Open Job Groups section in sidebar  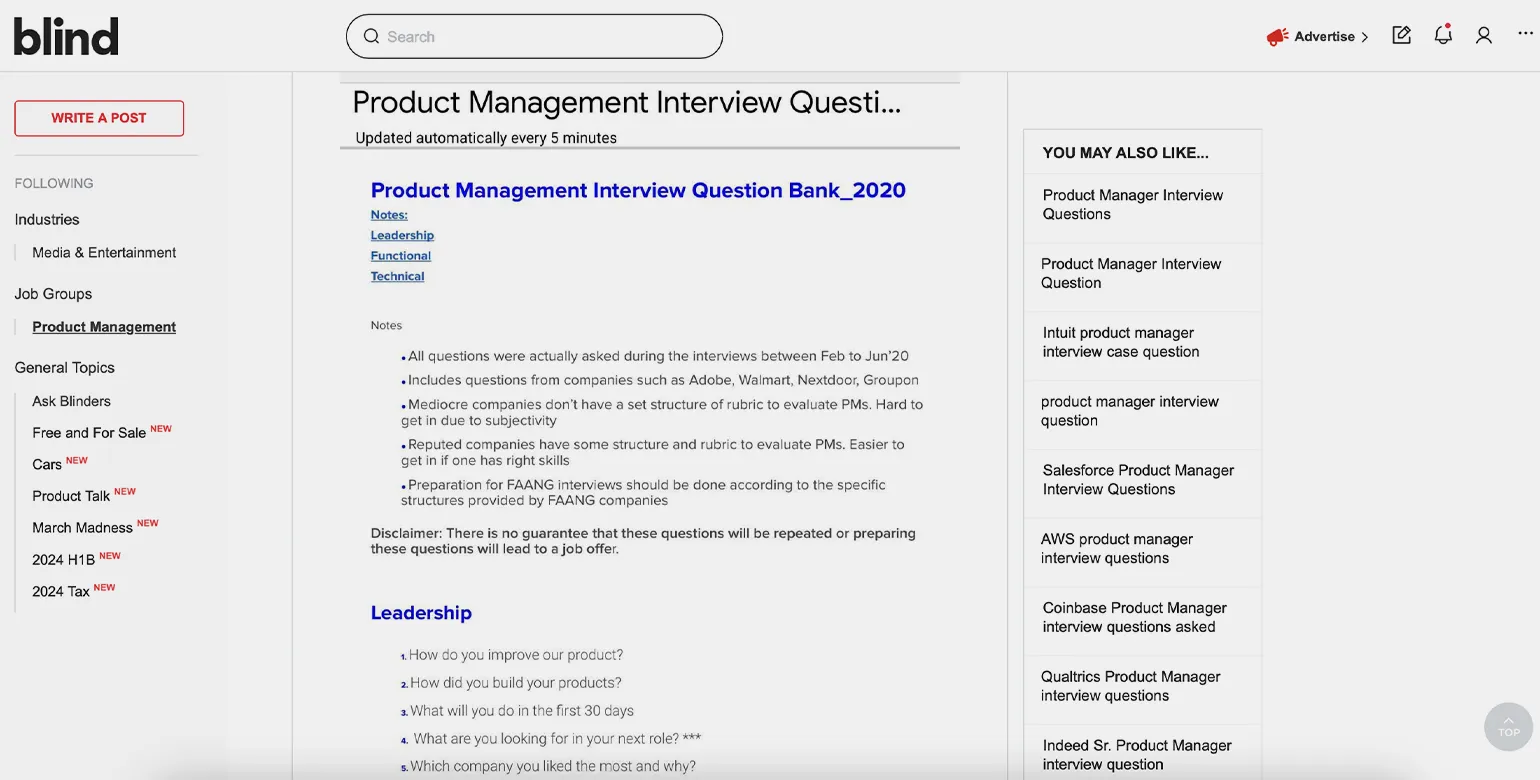[53, 294]
